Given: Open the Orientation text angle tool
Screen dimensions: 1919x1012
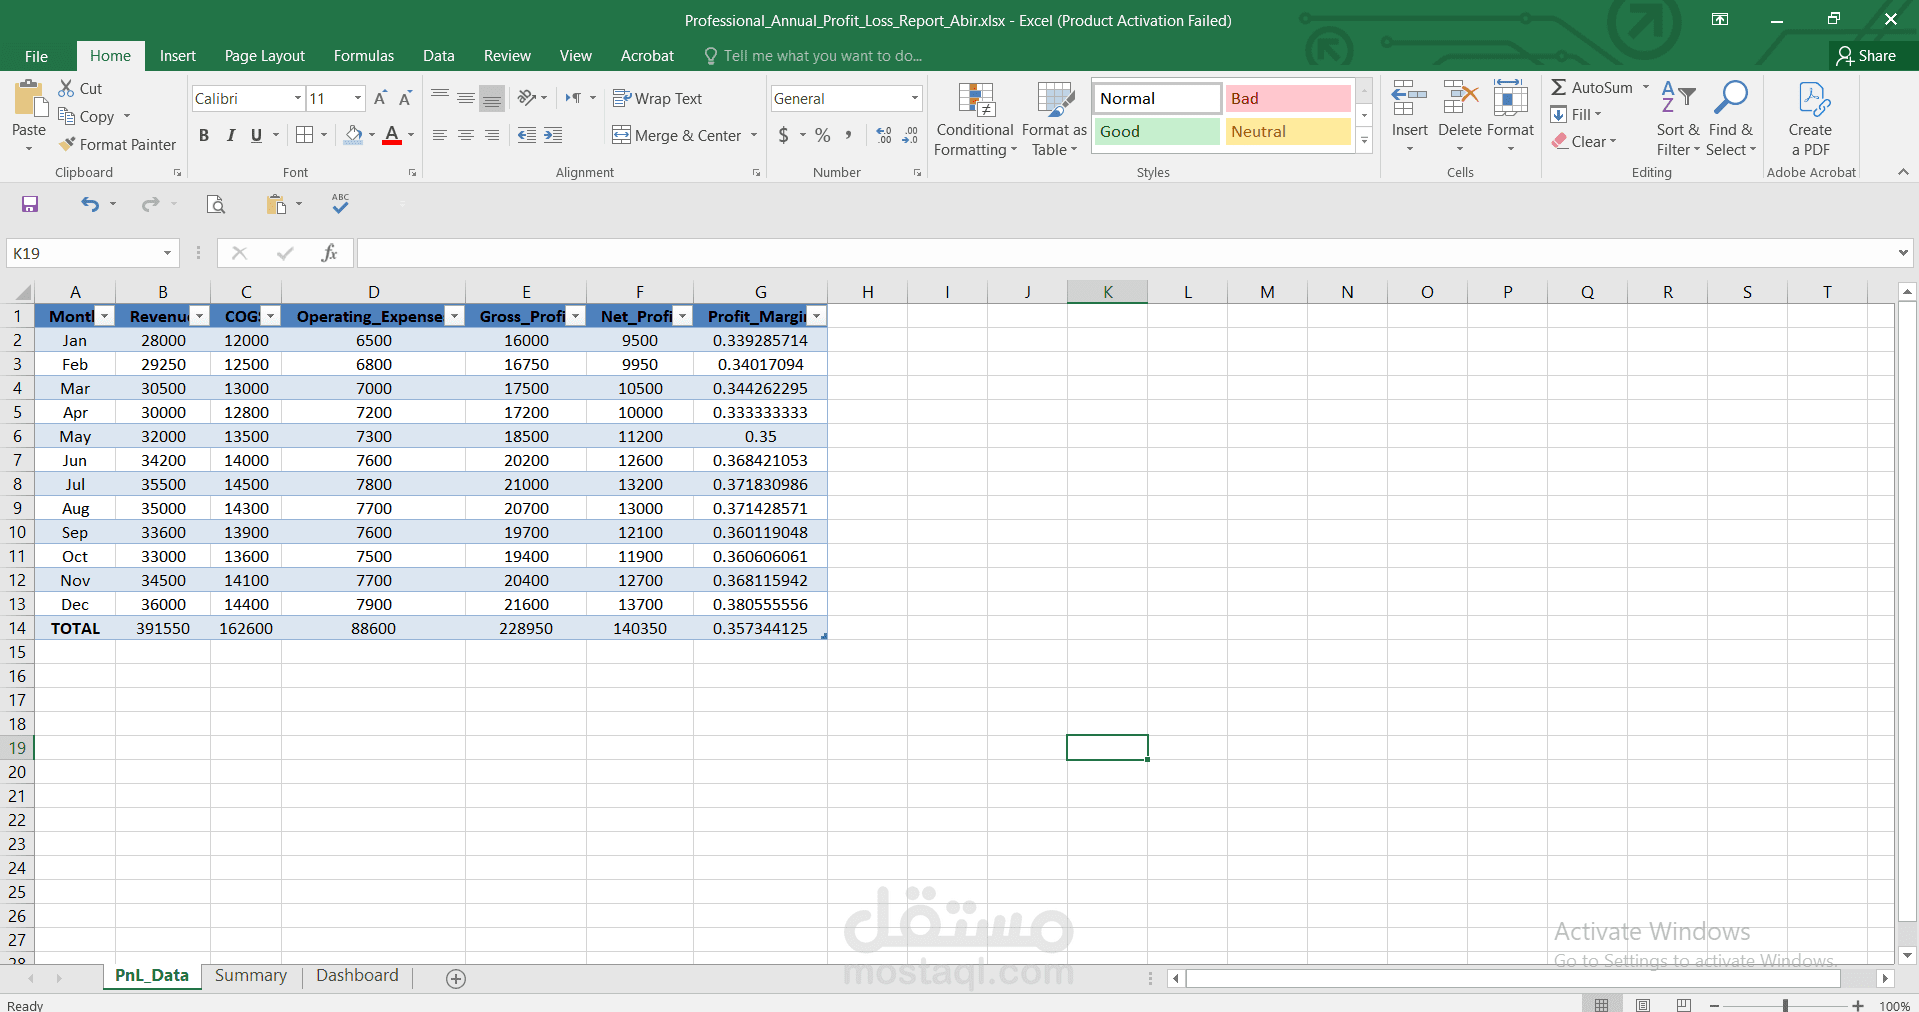Looking at the screenshot, I should coord(527,98).
